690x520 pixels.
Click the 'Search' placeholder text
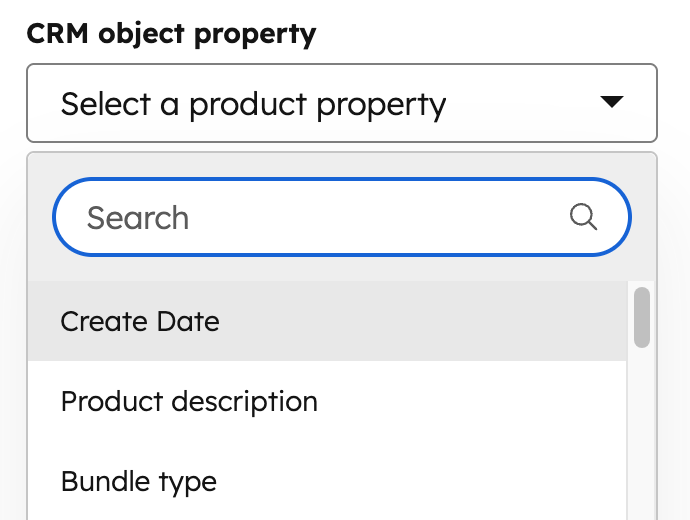pyautogui.click(x=138, y=218)
